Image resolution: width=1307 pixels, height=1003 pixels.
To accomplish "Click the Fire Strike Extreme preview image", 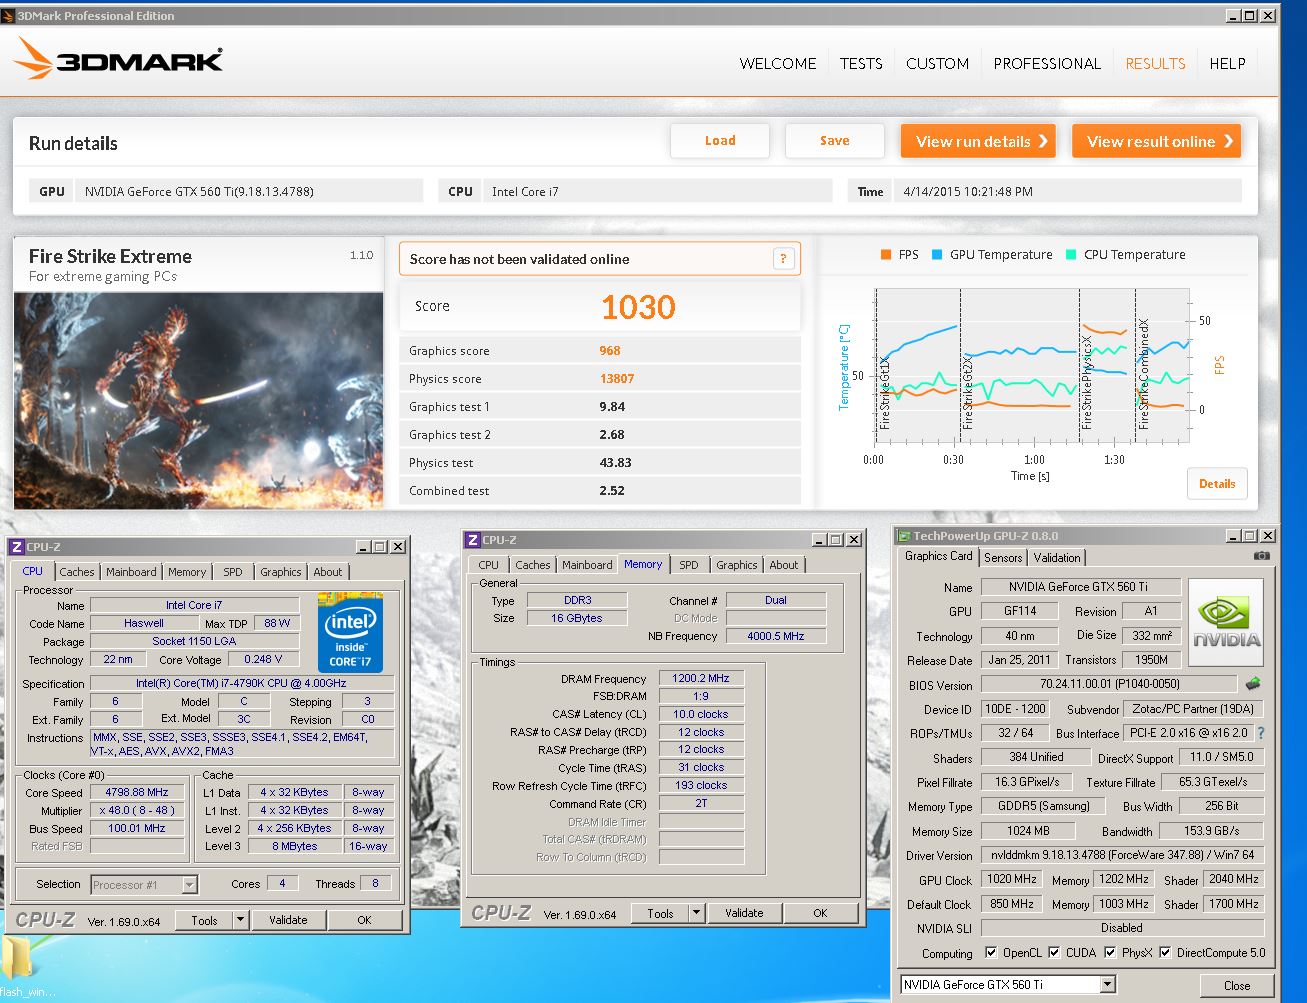I will pos(199,400).
